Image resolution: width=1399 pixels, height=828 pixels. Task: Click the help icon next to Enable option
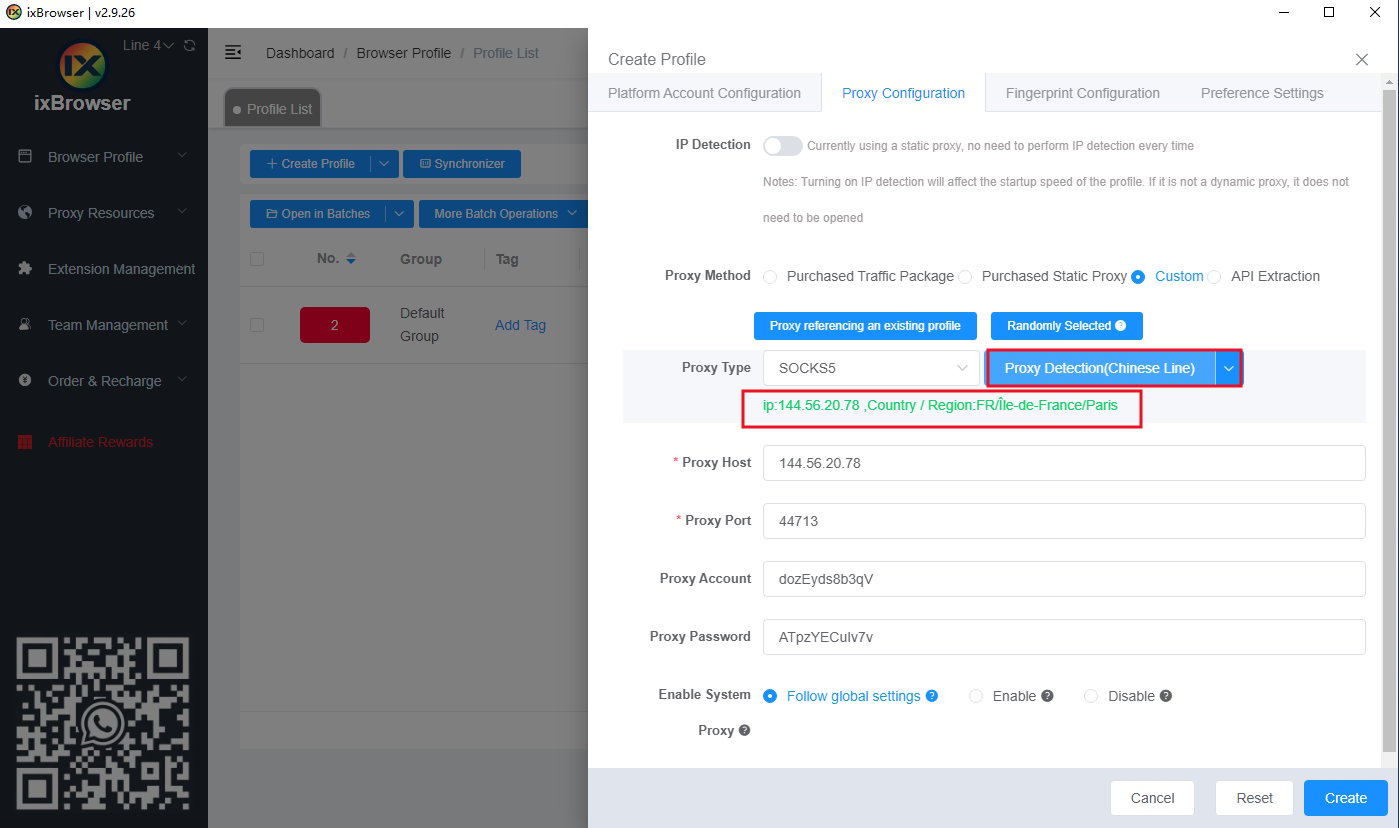pos(1047,696)
